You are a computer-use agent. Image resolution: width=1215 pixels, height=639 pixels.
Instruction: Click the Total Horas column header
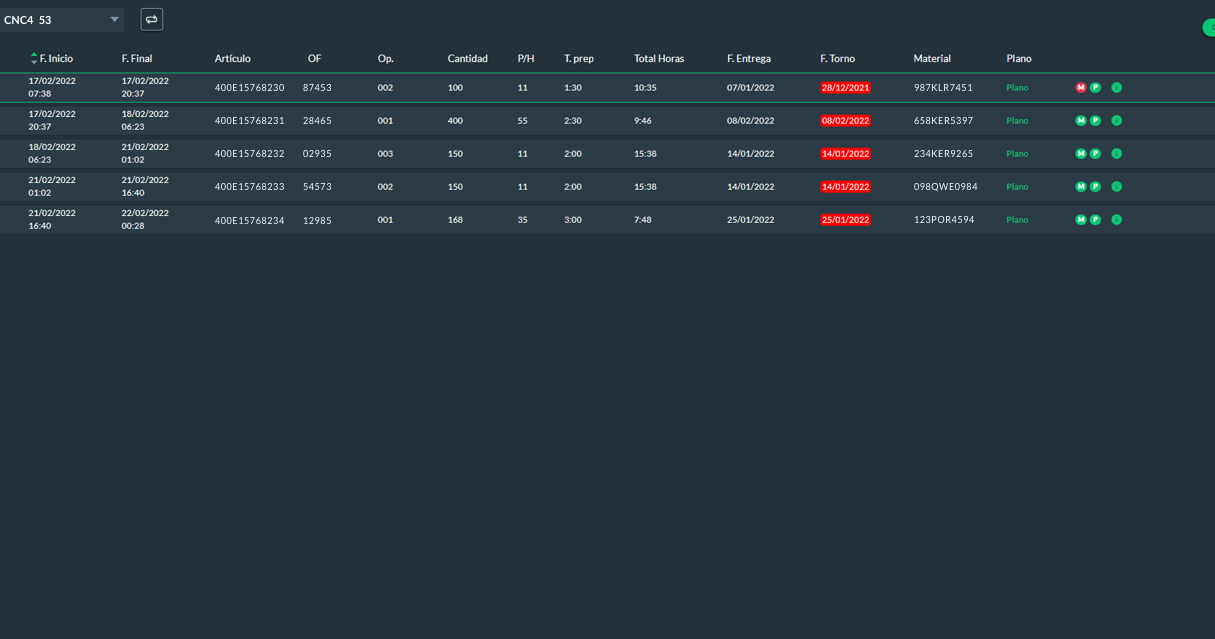pos(659,59)
